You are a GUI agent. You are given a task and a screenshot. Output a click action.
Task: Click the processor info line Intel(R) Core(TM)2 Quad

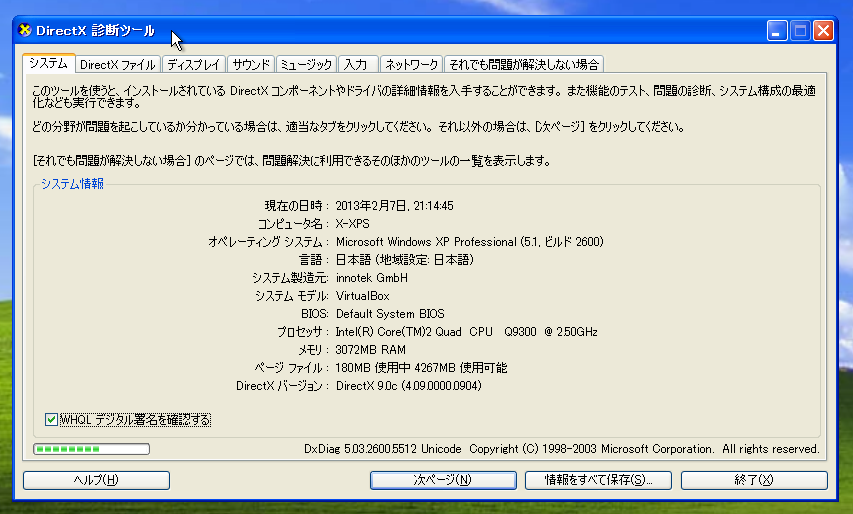[x=466, y=332]
